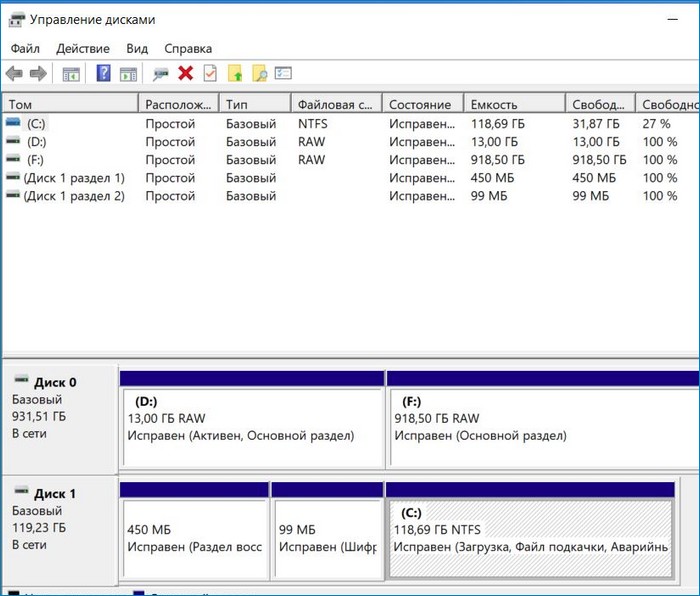This screenshot has height=596, width=700.
Task: Select the (D:) 13,00 ГБ RAW partition block
Action: tap(252, 425)
